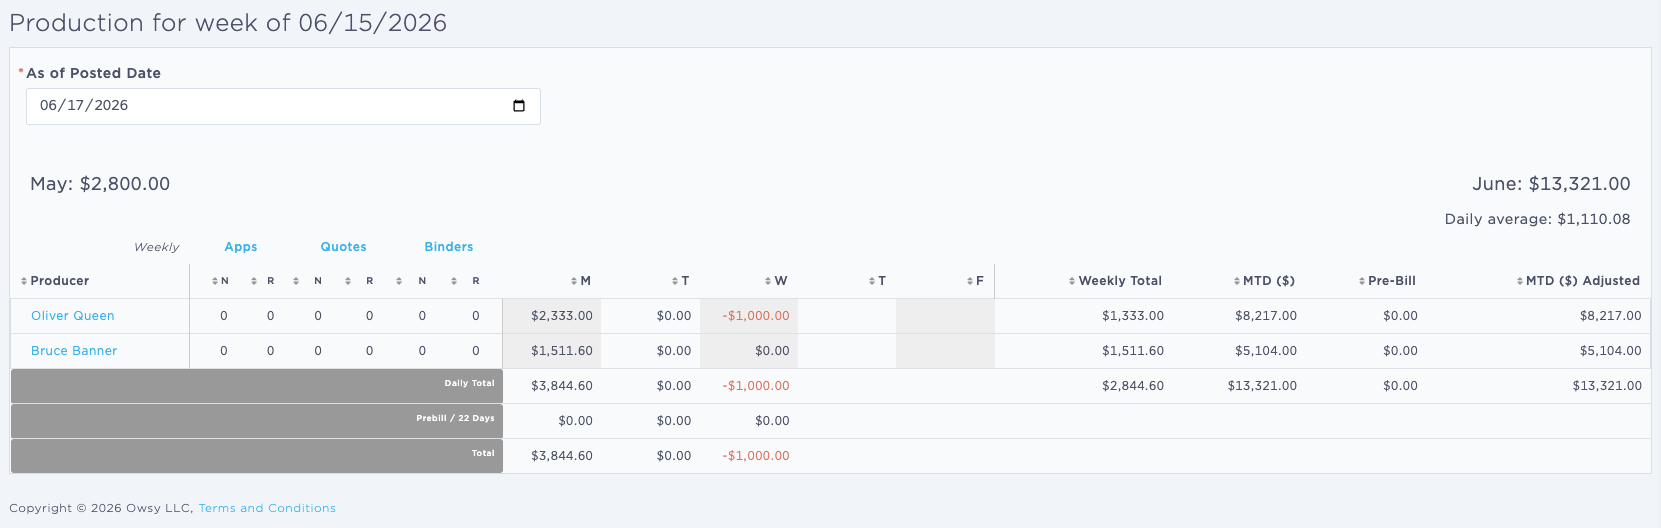
Task: Select Oliver Queen's Monday $2,333.00 cell
Action: point(552,316)
